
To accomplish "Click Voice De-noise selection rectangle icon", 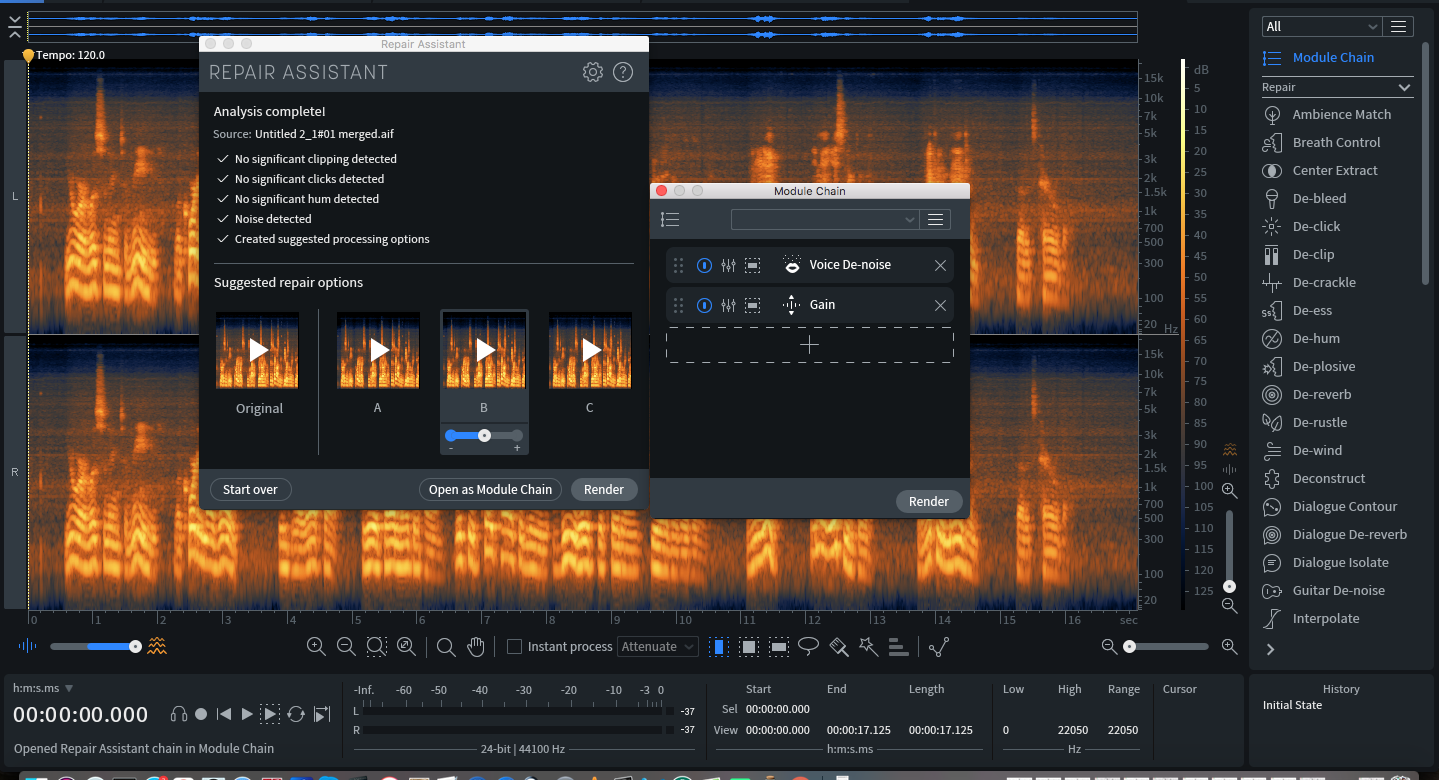I will (753, 265).
